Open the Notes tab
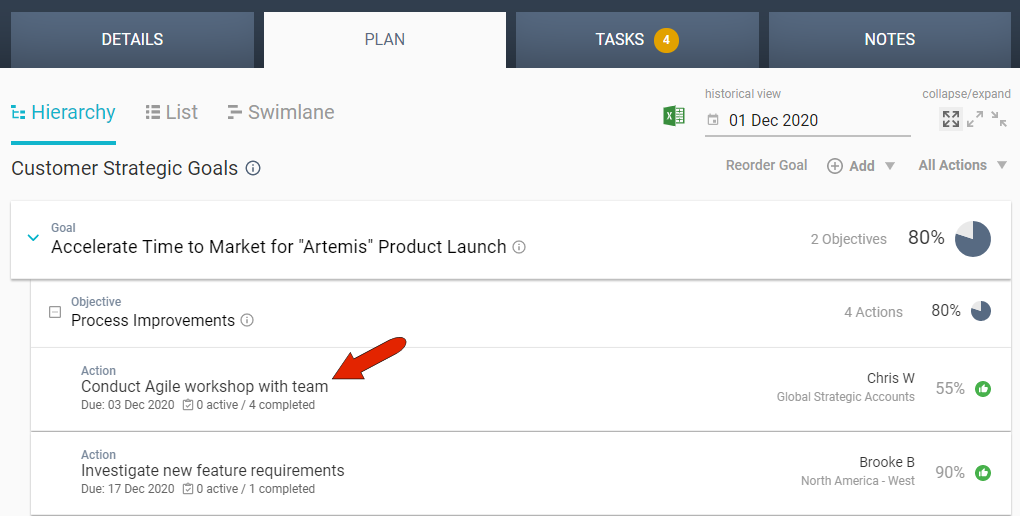Screen dimensions: 1020x516 pyautogui.click(x=889, y=40)
